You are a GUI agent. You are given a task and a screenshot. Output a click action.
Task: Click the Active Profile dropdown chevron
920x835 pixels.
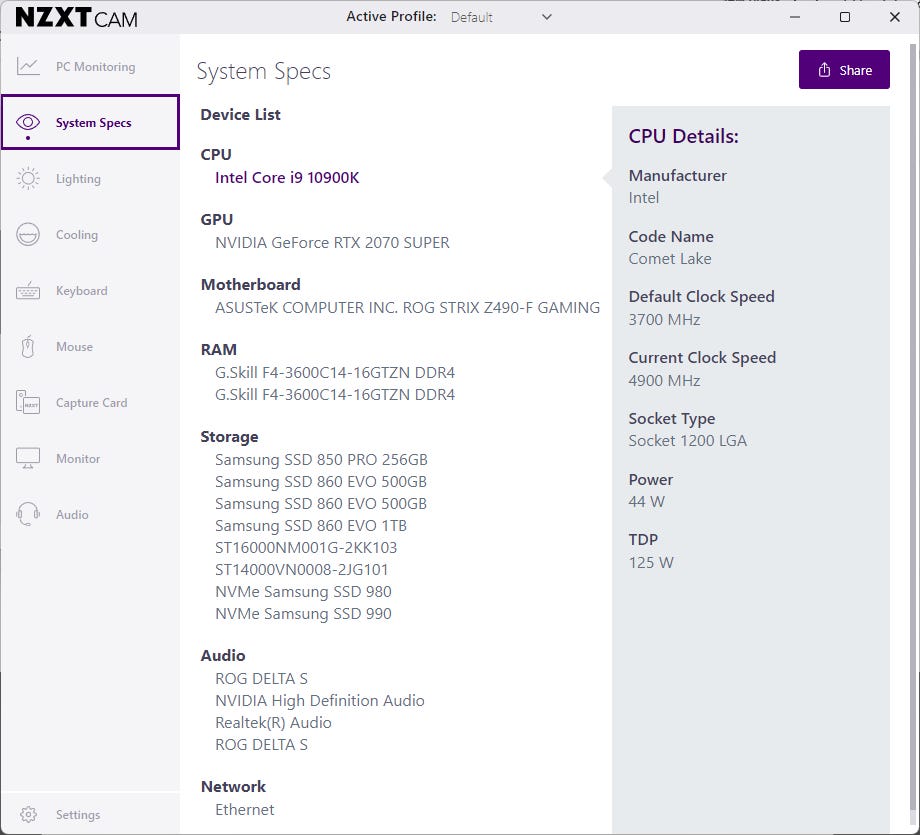point(546,17)
